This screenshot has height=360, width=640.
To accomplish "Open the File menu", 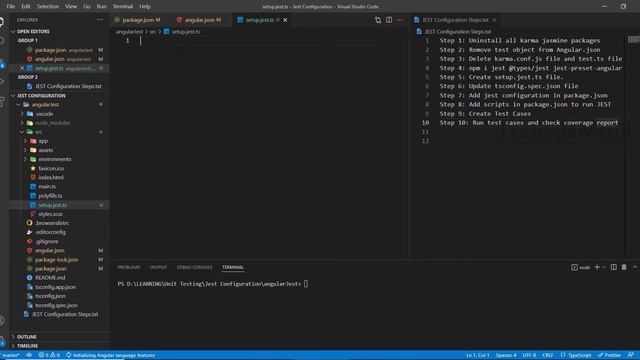I will [x=11, y=7].
